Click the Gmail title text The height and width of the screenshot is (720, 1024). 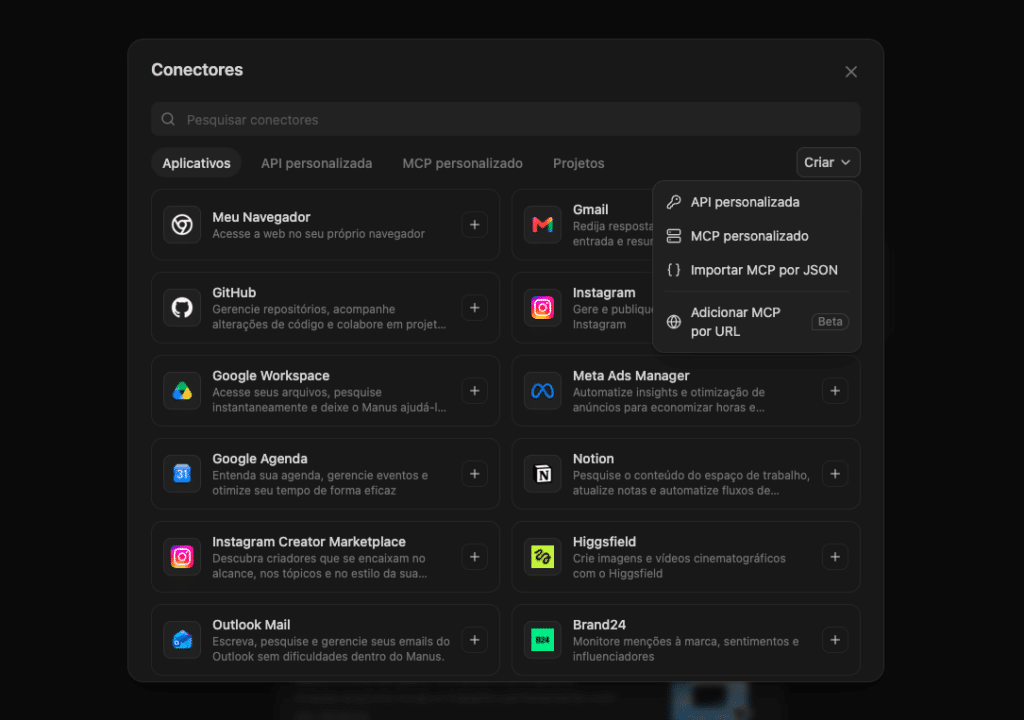590,210
